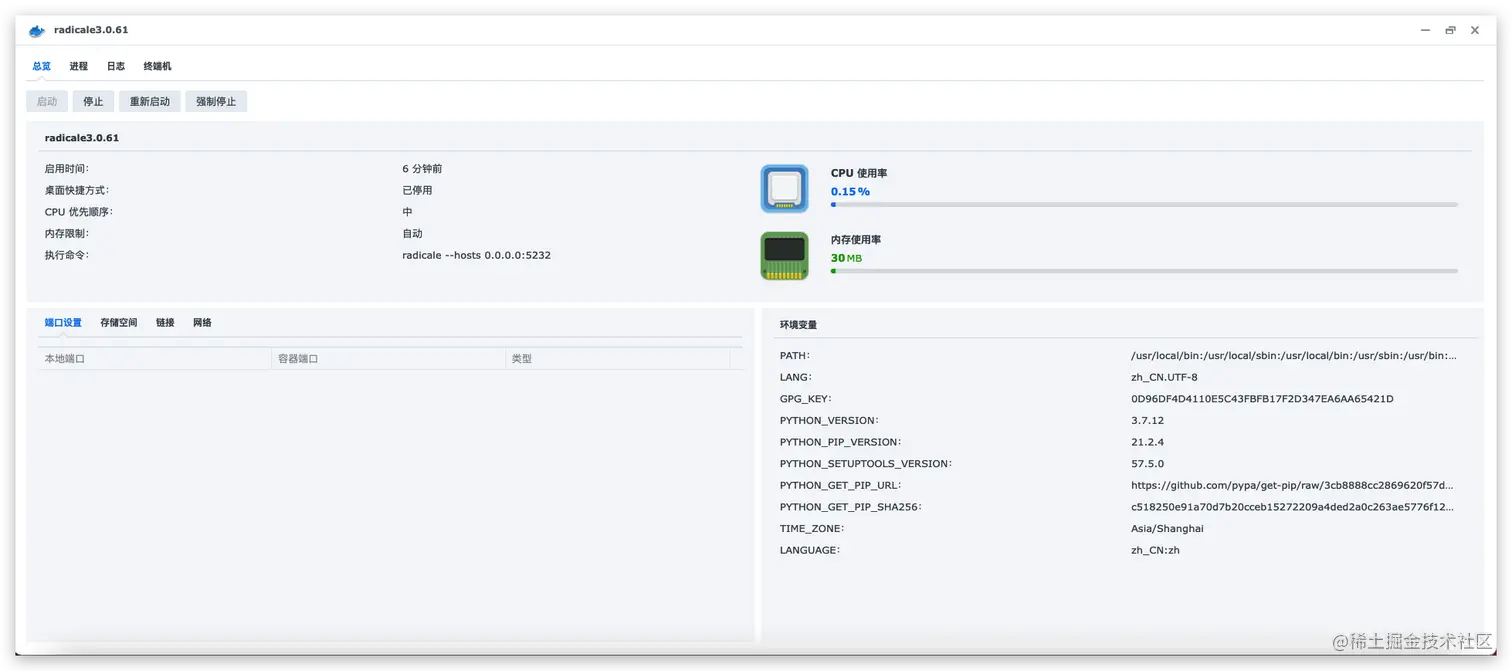Select the 链接 tab
The image size is (1512, 671).
click(165, 323)
